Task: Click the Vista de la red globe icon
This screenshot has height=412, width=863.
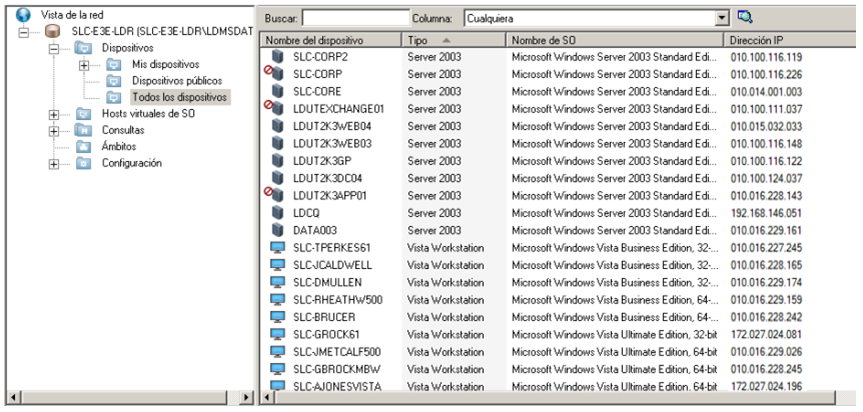Action: tap(25, 15)
